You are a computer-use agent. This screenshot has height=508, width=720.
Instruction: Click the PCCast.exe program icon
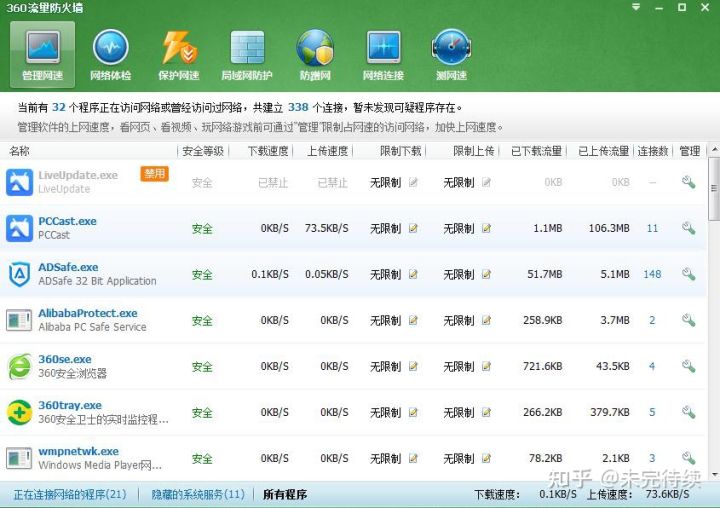(x=19, y=228)
